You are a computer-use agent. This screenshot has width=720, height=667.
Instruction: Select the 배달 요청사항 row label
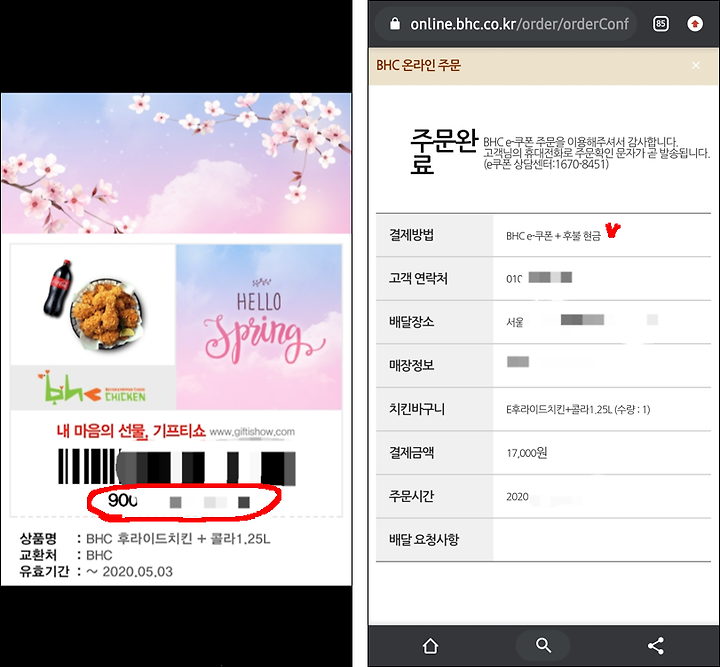click(424, 539)
